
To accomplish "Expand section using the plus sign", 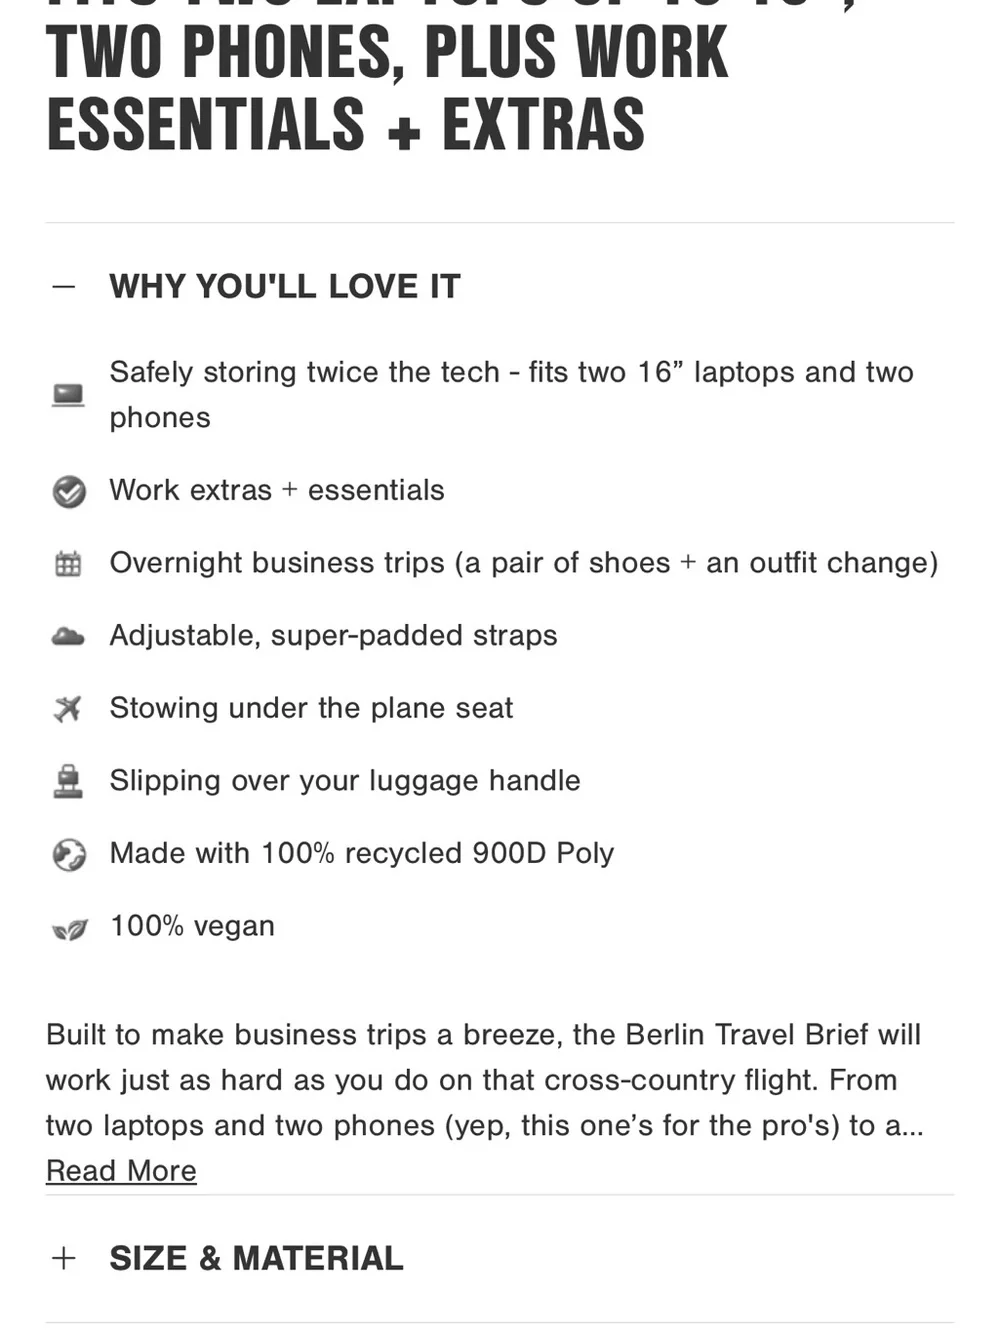I will [x=63, y=1258].
